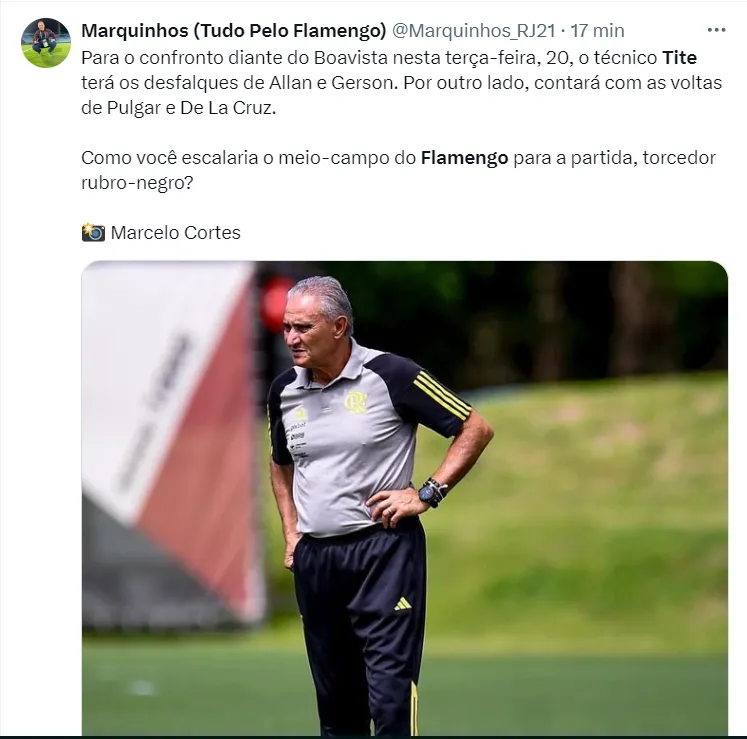
Task: Click the 'rubro-negro?' line of the tweet
Action: coord(137,183)
